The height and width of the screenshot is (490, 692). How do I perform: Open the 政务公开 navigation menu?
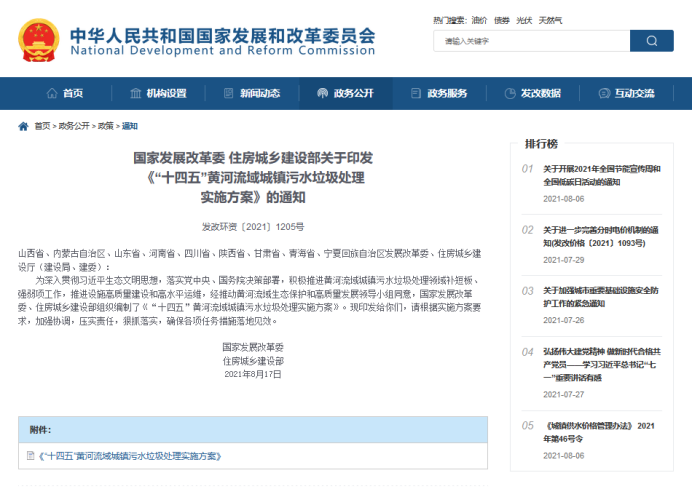click(x=346, y=93)
